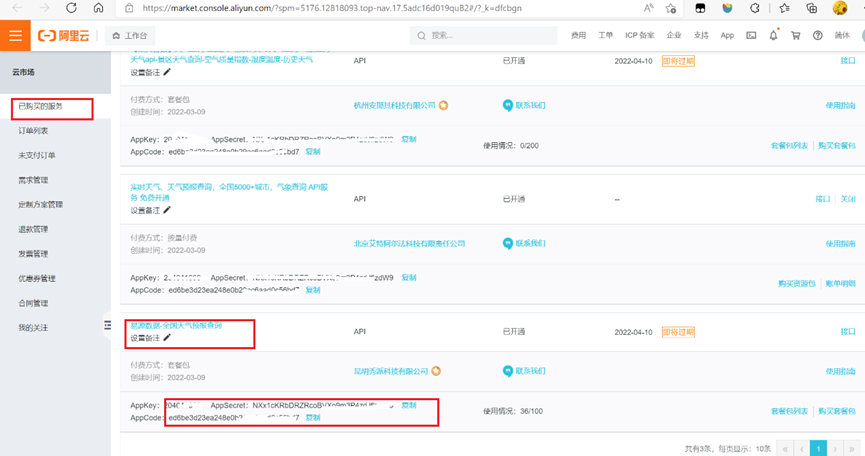Select 订单列表 in sidebar

click(33, 131)
